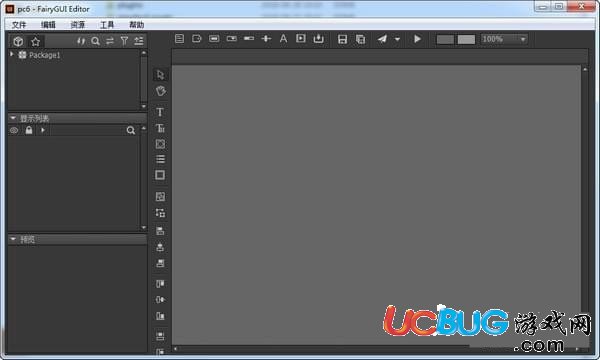Viewport: 600px width, 360px height.
Task: Collapse the preview panel header
Action: click(13, 239)
